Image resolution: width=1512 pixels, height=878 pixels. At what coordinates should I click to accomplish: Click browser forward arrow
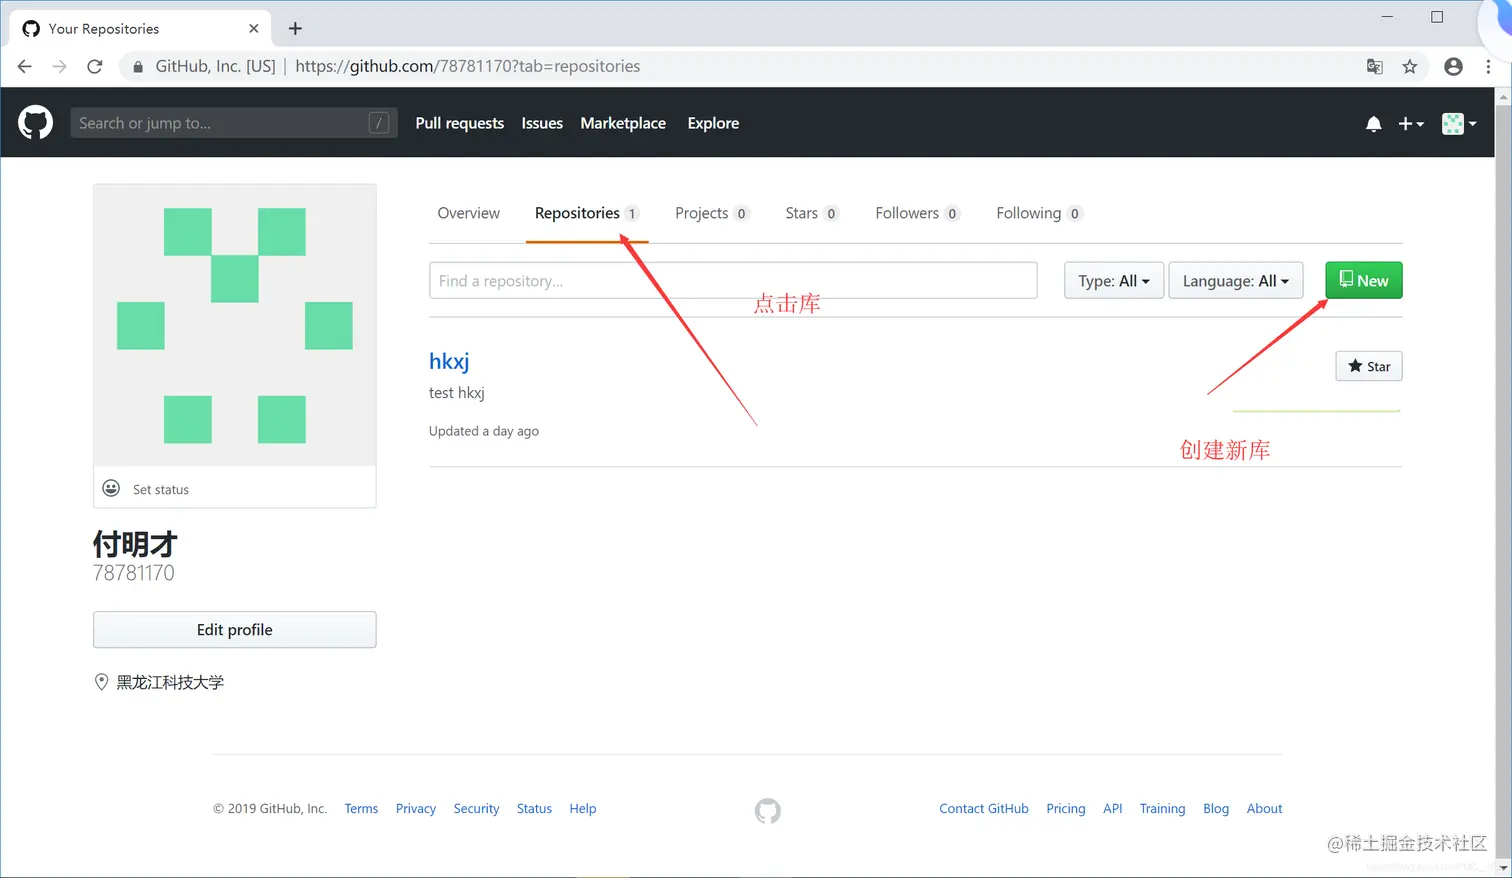tap(59, 66)
